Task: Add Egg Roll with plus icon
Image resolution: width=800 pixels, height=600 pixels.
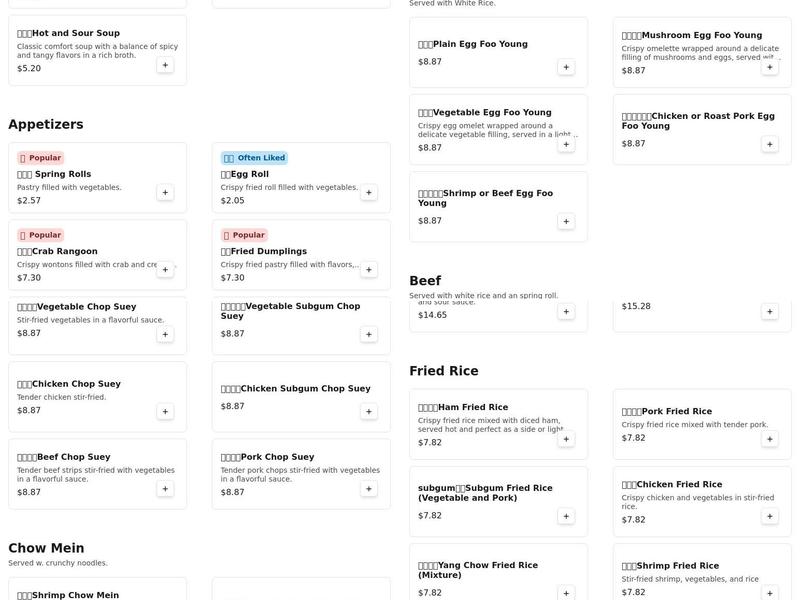Action: 369,193
